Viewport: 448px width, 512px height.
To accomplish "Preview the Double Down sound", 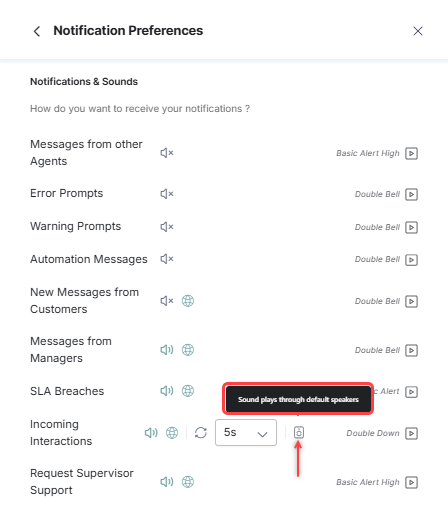I will point(411,433).
